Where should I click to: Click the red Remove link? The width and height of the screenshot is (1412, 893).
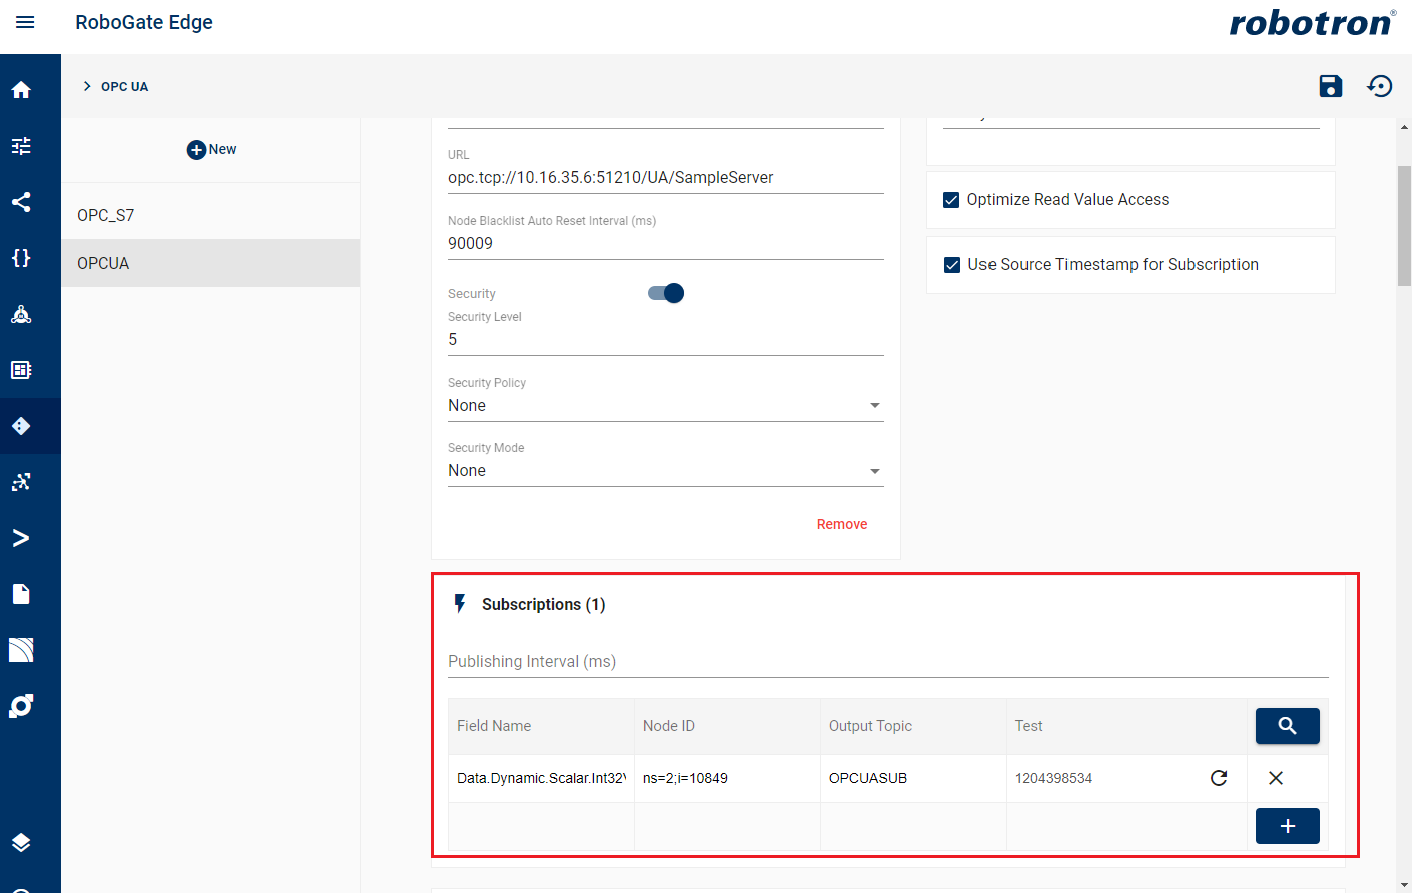coord(842,524)
